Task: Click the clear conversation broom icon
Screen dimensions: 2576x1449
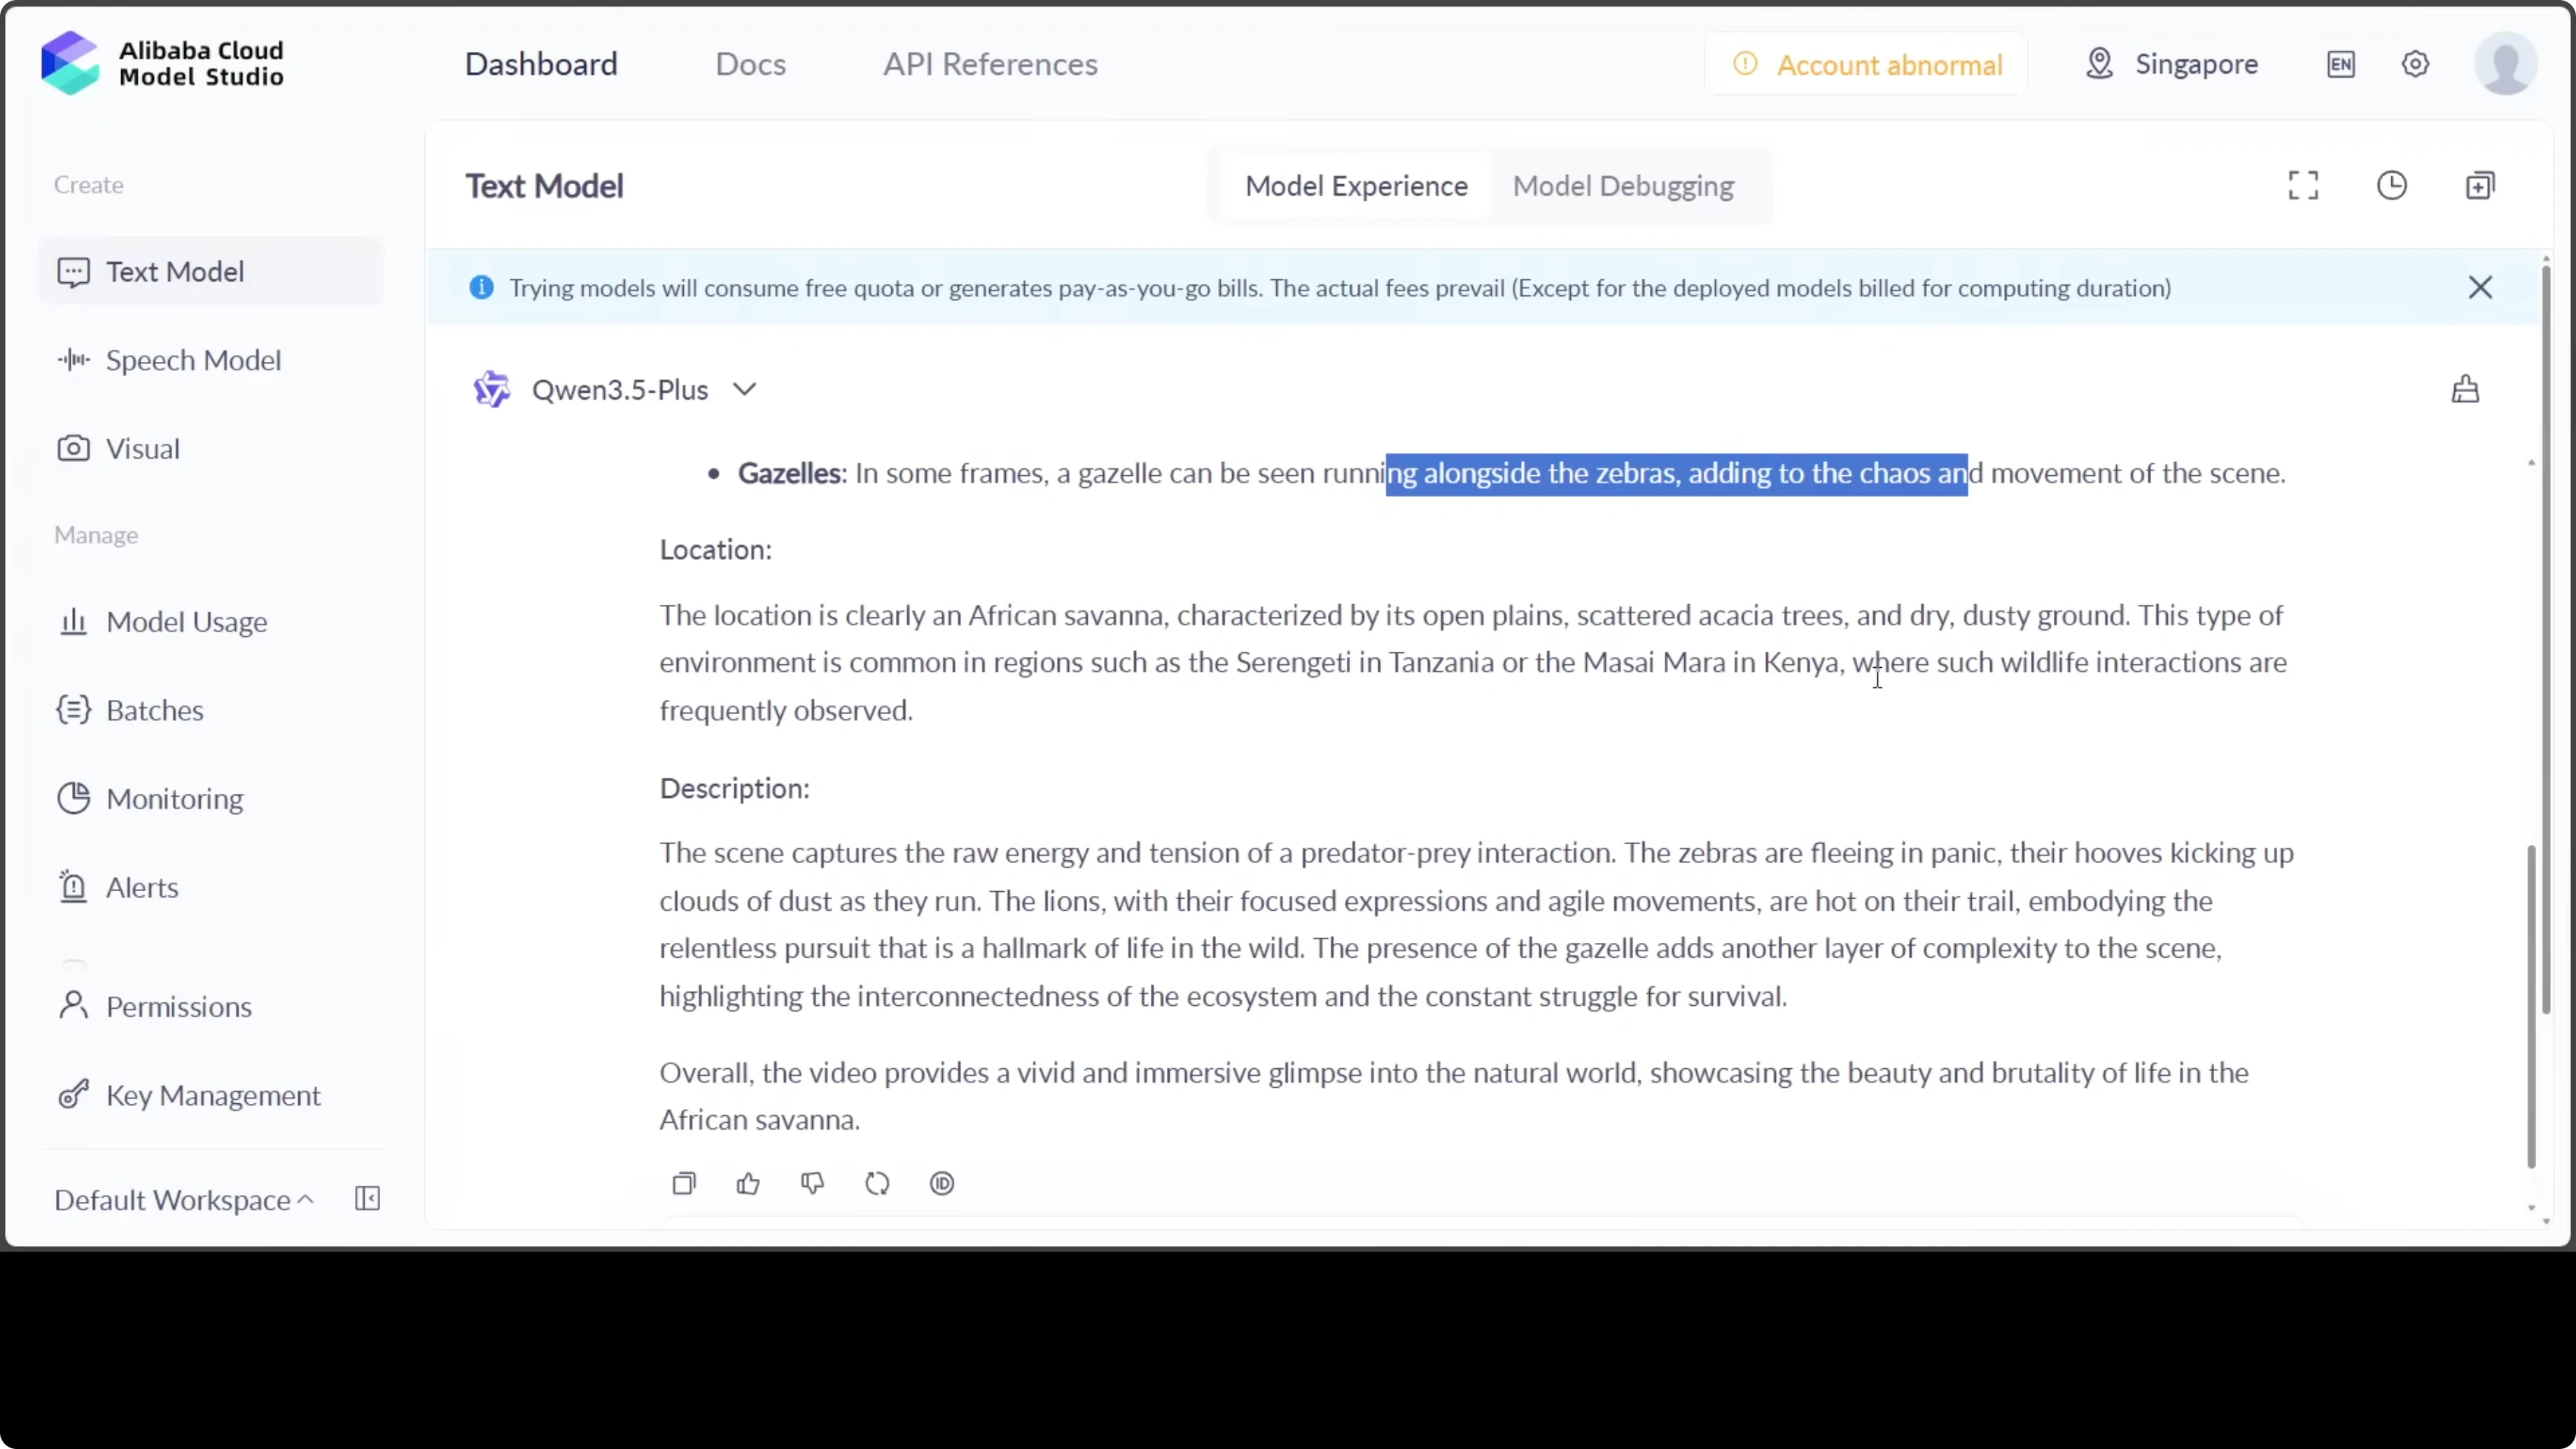Action: pyautogui.click(x=2465, y=389)
